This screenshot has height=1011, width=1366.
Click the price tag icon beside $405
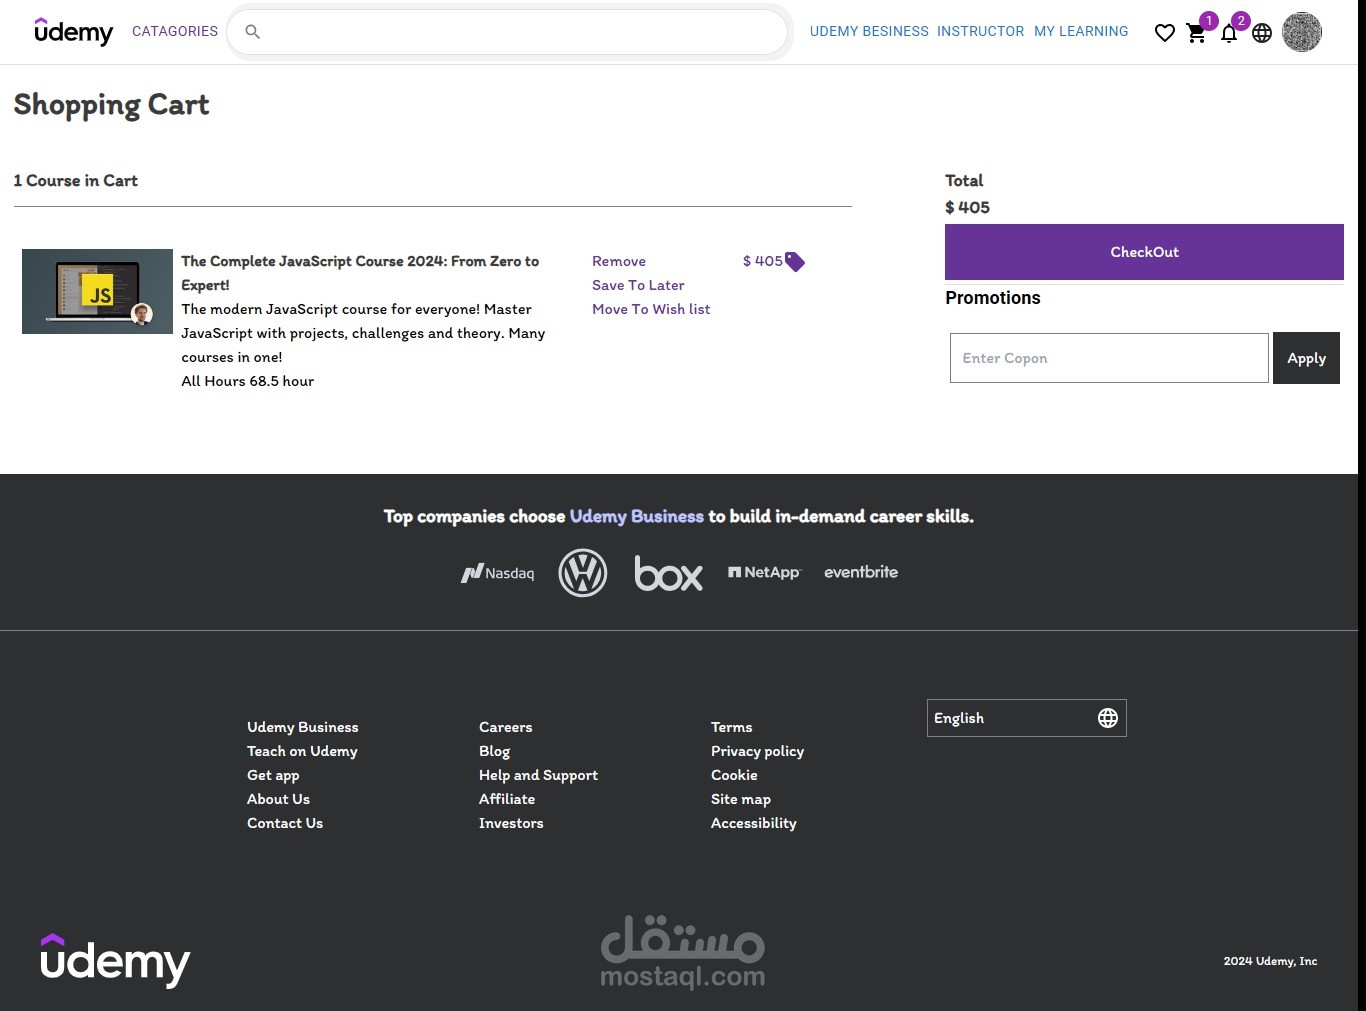click(x=795, y=262)
